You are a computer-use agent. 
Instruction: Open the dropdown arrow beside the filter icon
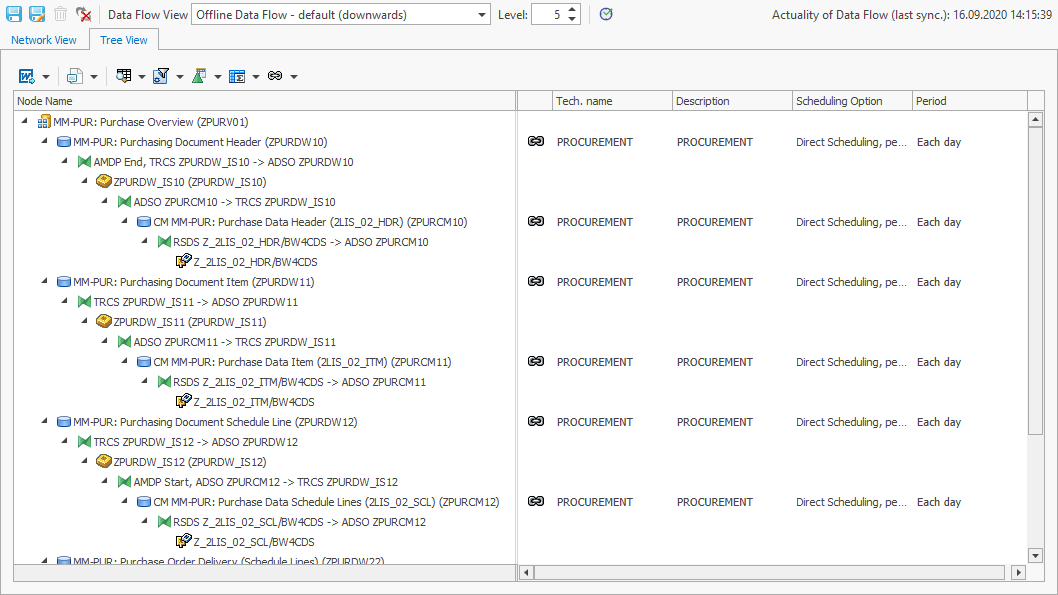tap(177, 75)
